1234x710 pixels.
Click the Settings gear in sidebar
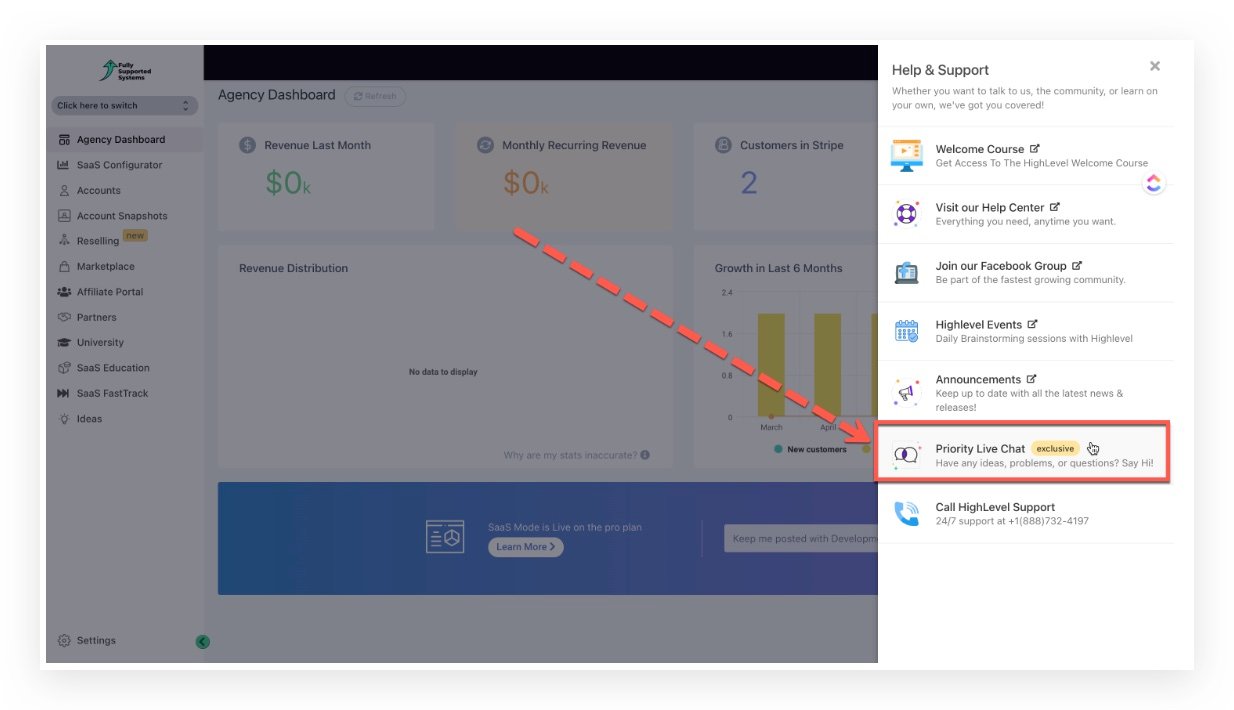64,641
